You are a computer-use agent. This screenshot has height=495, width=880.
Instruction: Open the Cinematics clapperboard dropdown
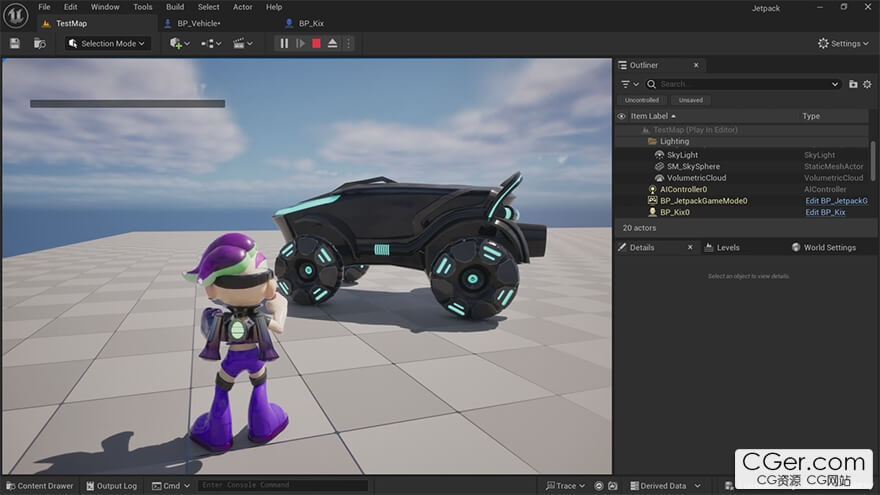click(x=242, y=43)
